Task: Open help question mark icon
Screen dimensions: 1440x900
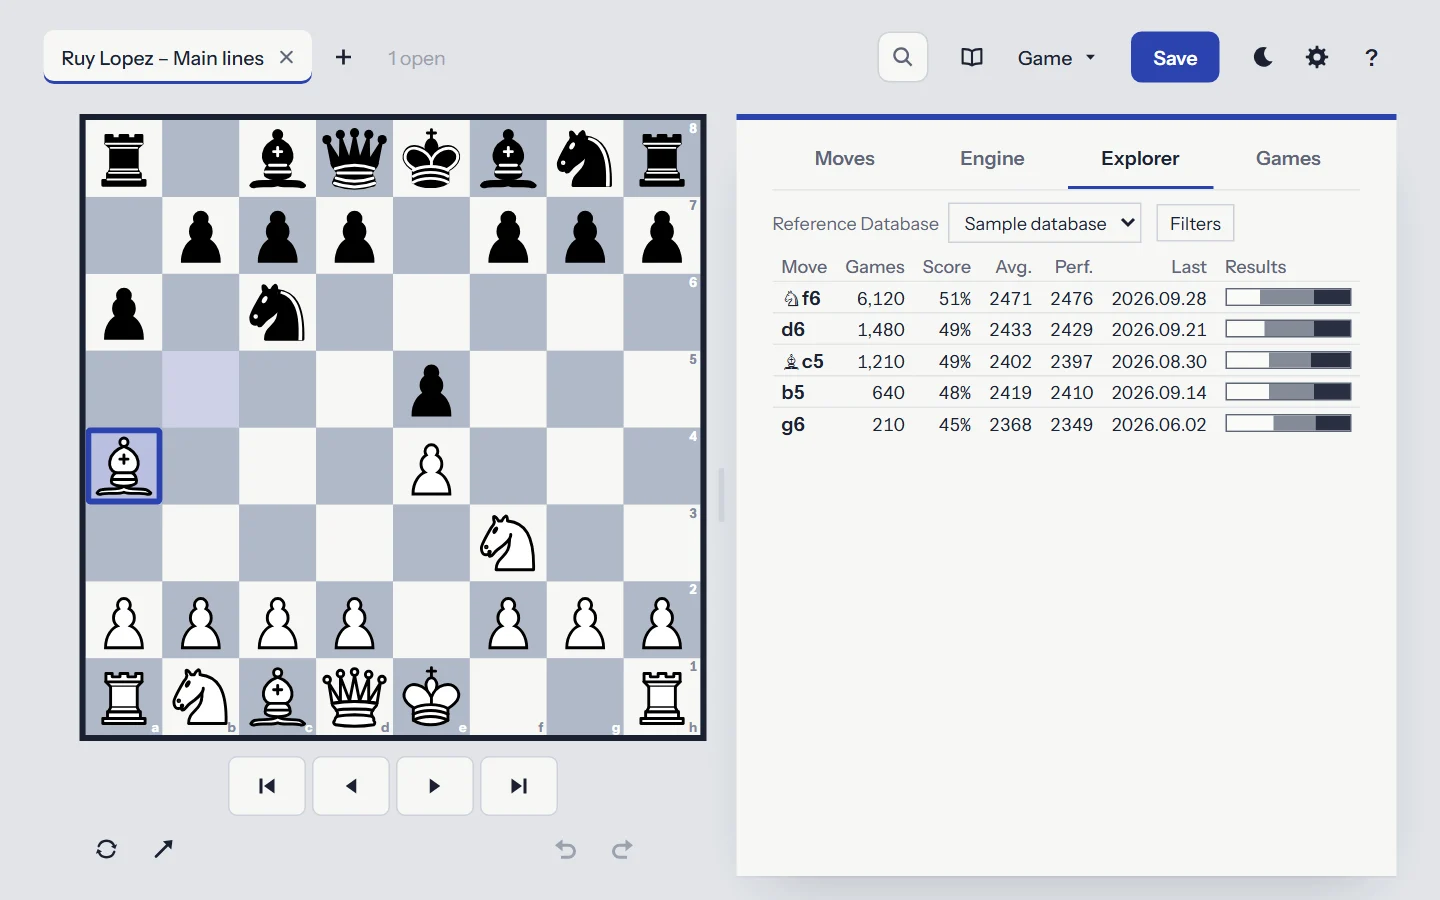Action: pyautogui.click(x=1371, y=57)
